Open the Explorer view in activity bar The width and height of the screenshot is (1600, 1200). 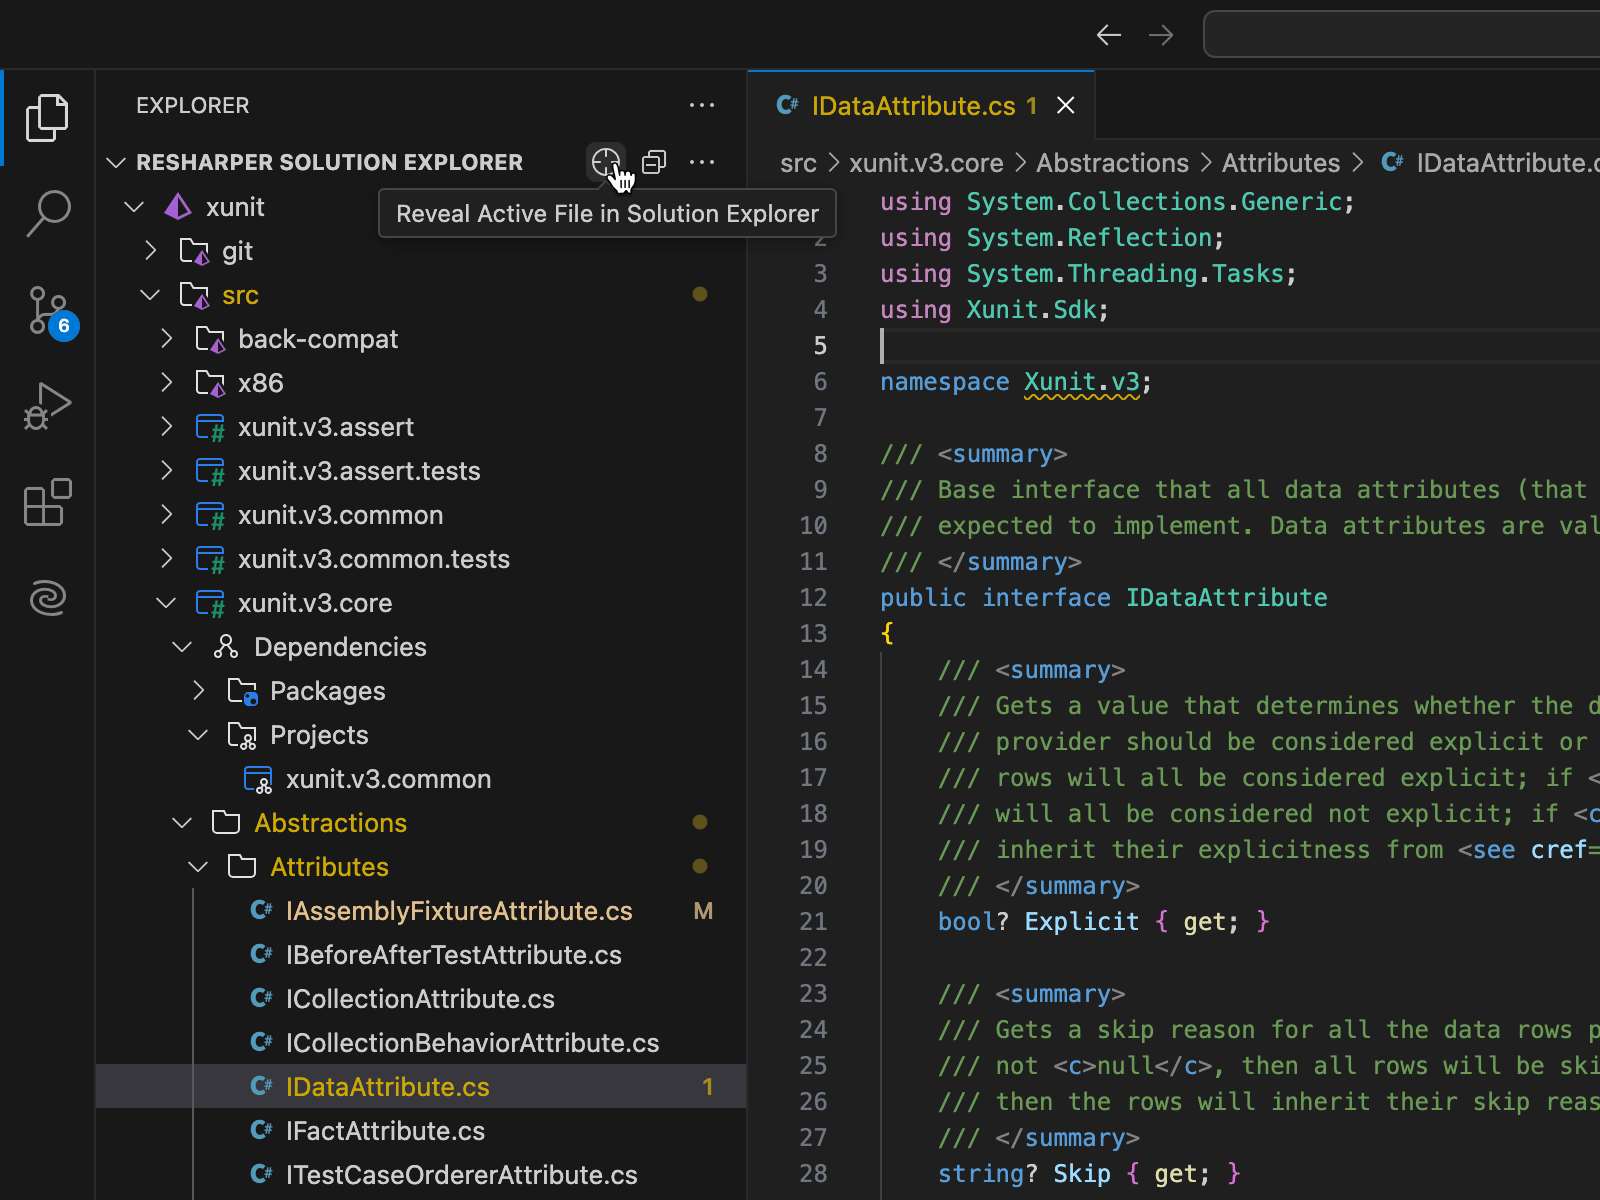point(47,118)
